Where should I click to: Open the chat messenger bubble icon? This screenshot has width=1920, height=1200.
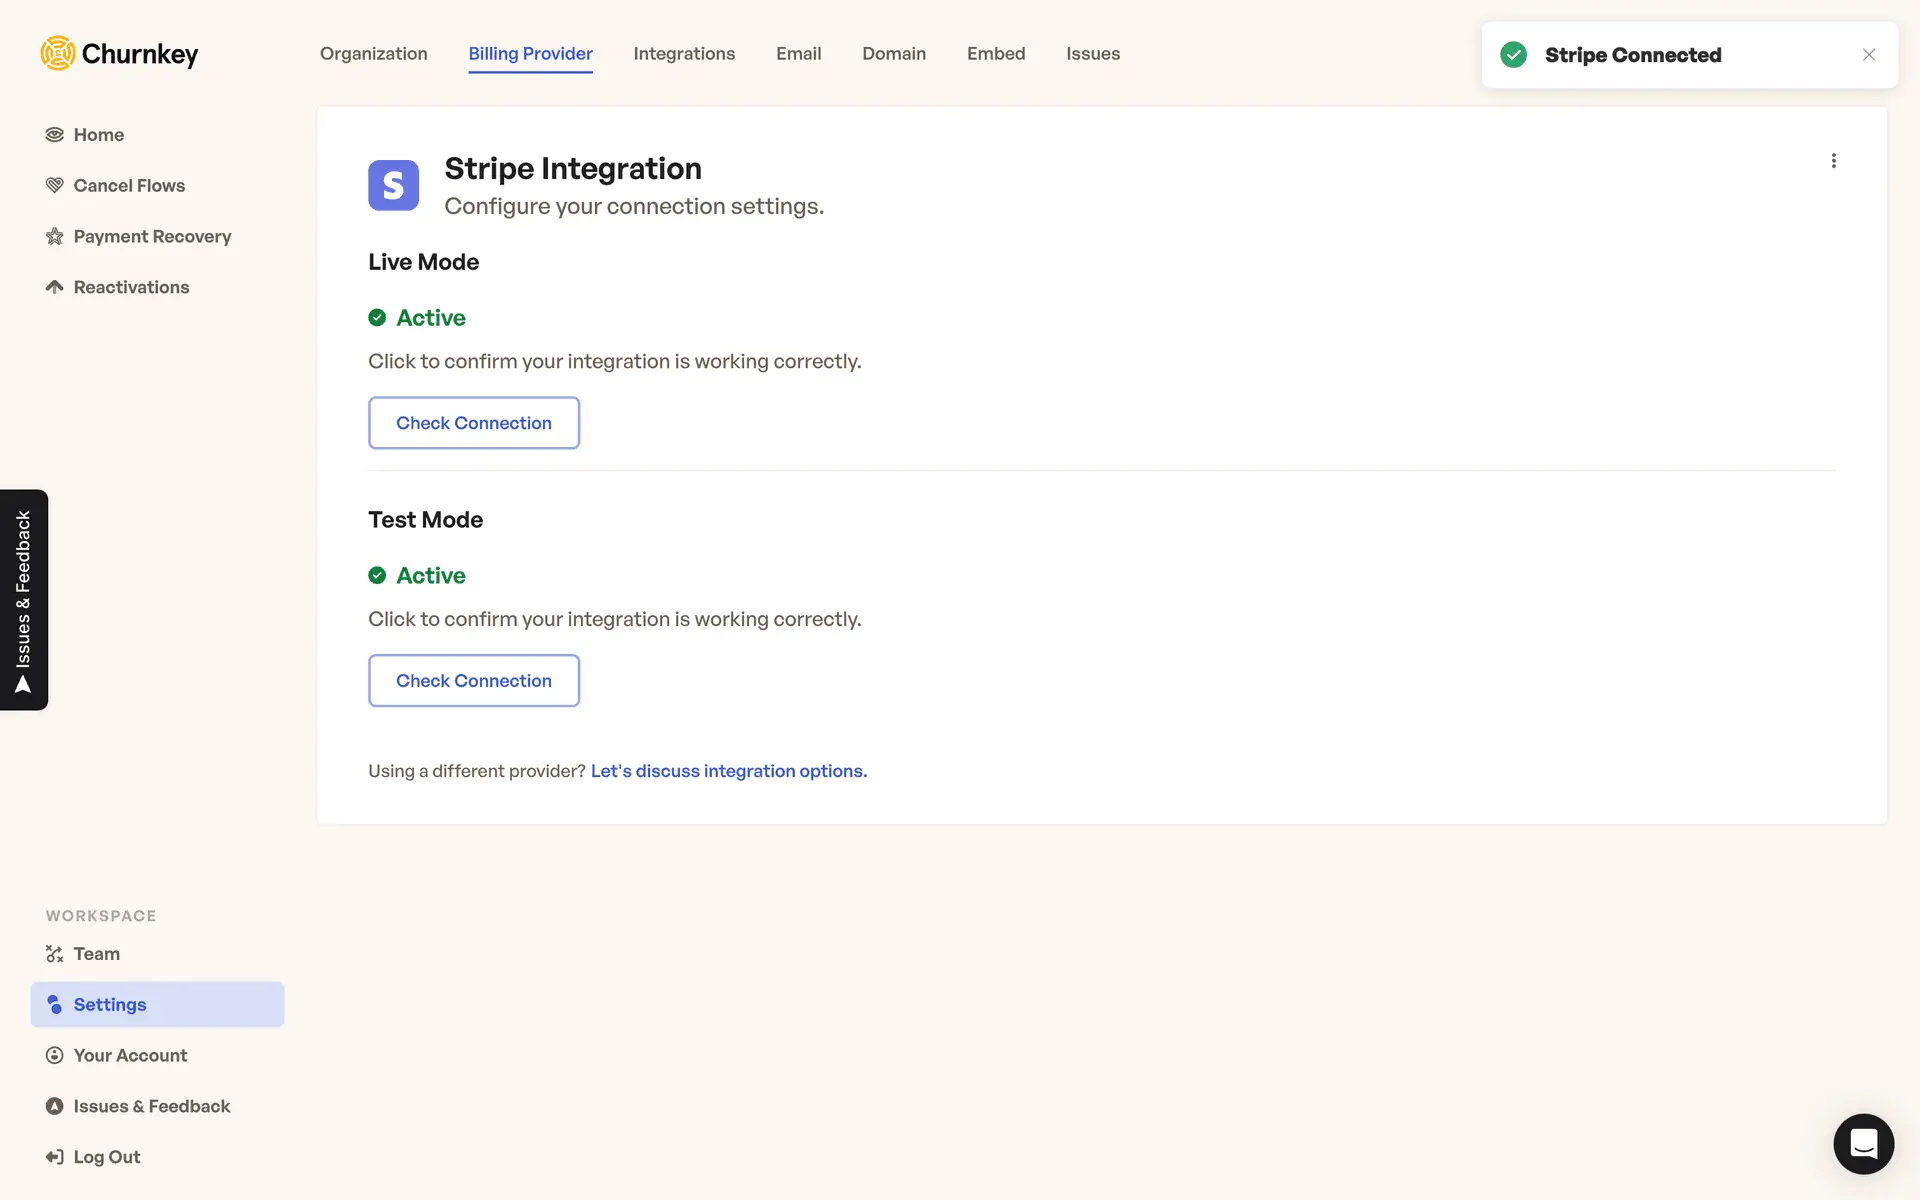[1863, 1143]
